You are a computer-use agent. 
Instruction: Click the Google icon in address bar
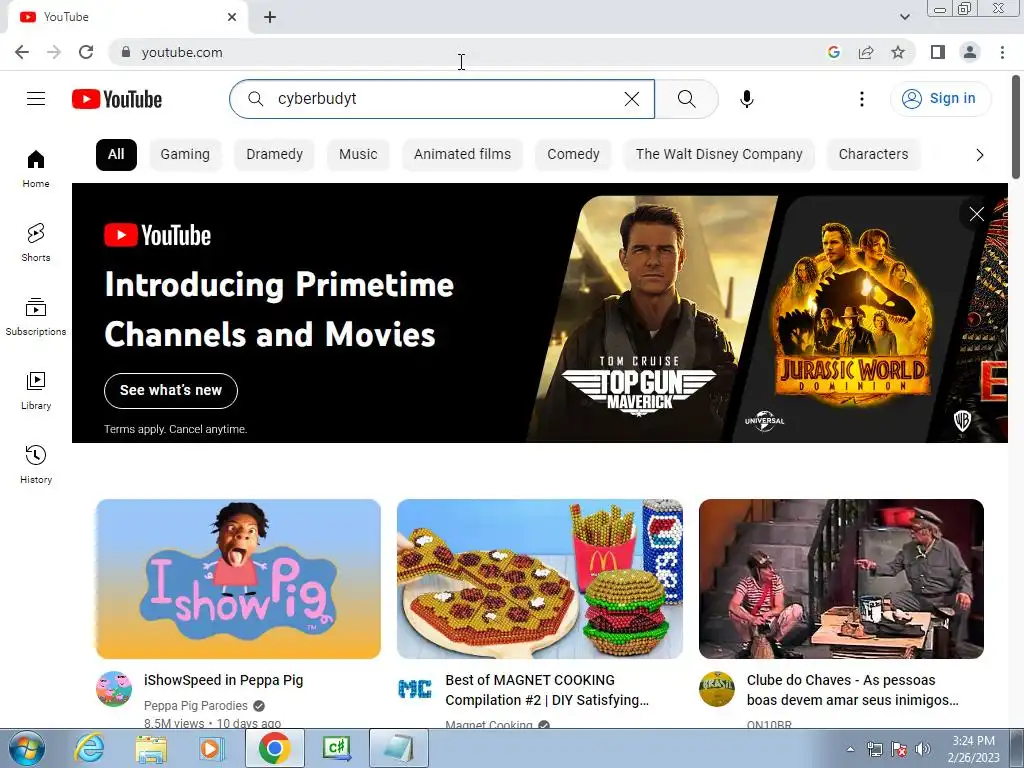click(834, 52)
